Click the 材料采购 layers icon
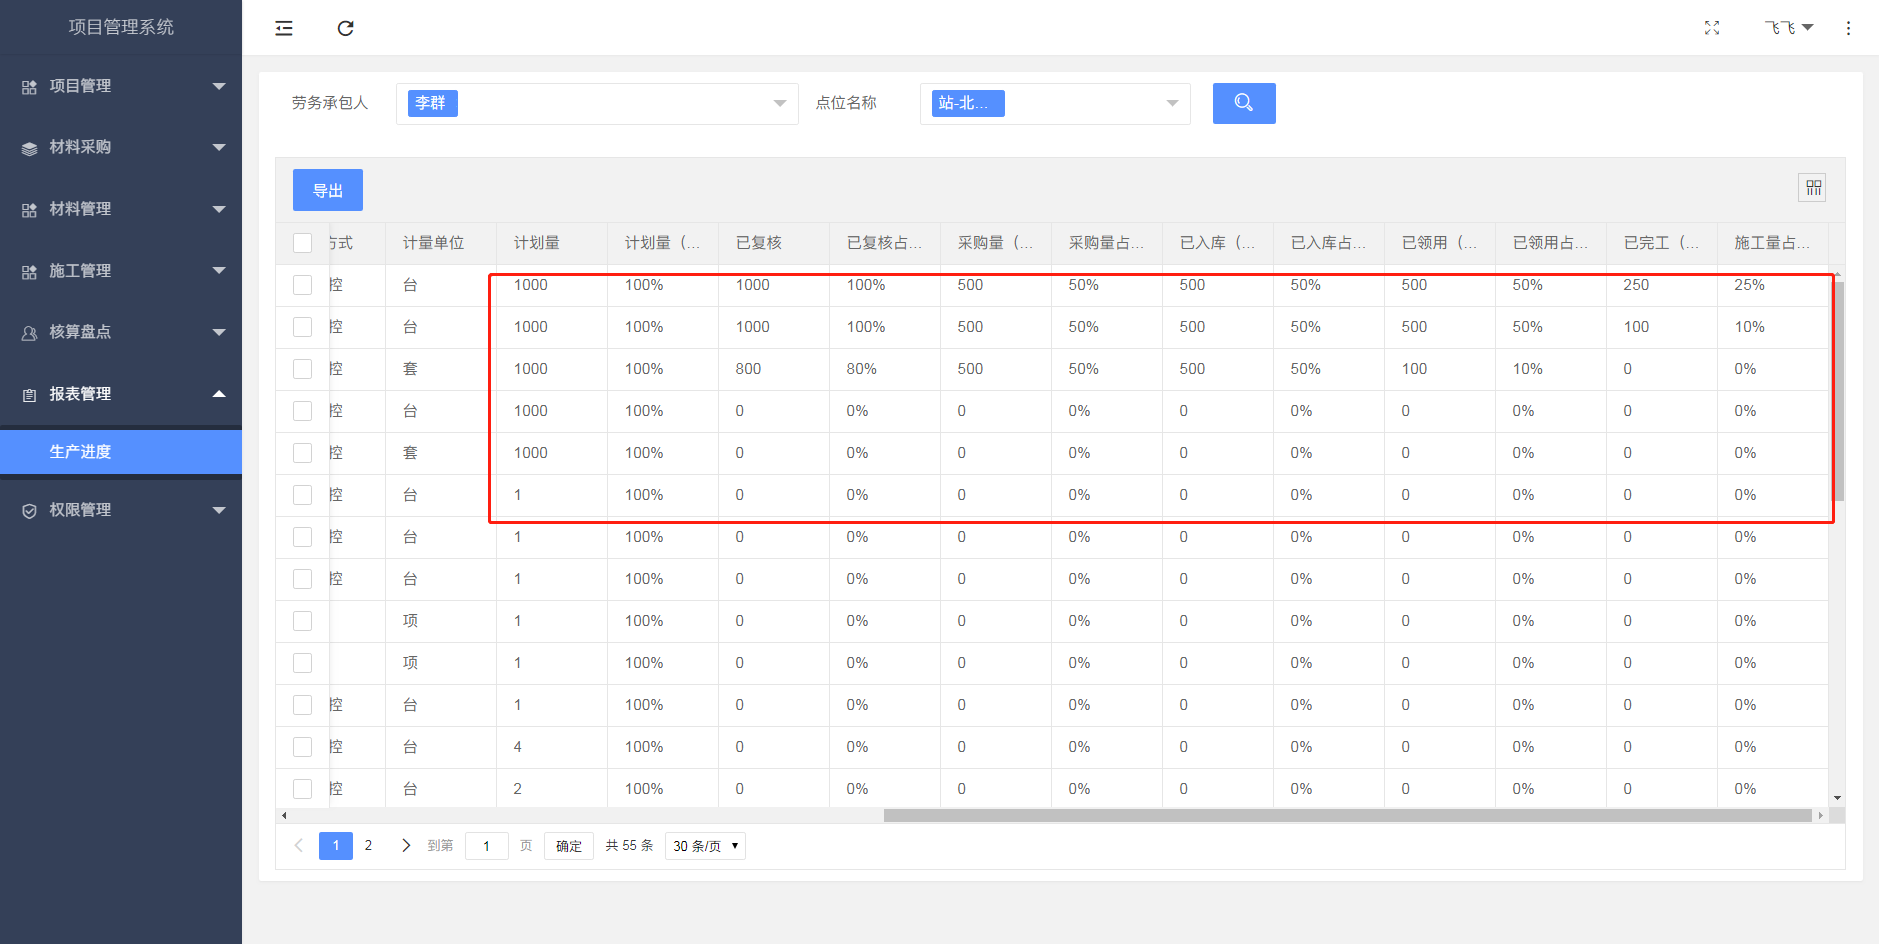1879x944 pixels. [x=29, y=148]
